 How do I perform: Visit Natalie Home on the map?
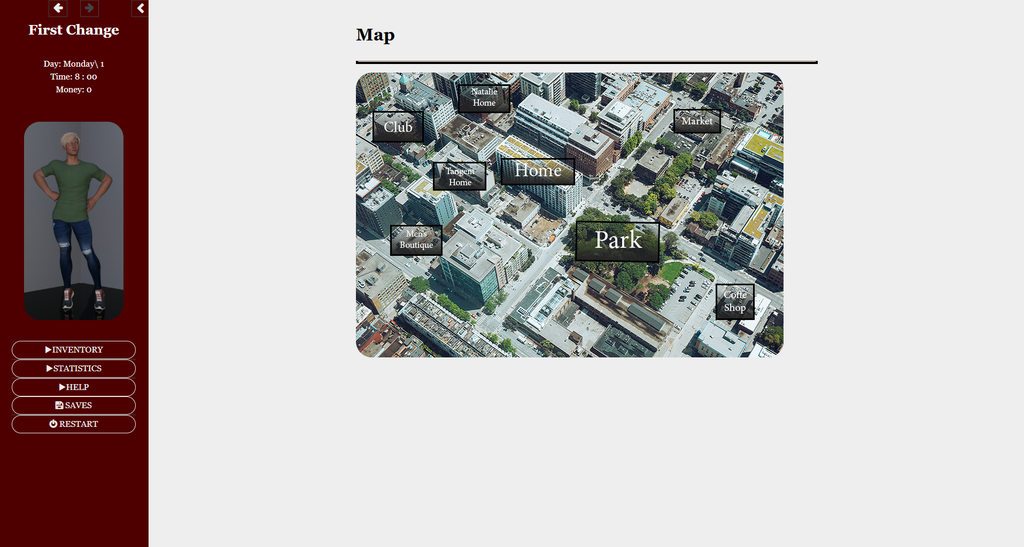[484, 98]
